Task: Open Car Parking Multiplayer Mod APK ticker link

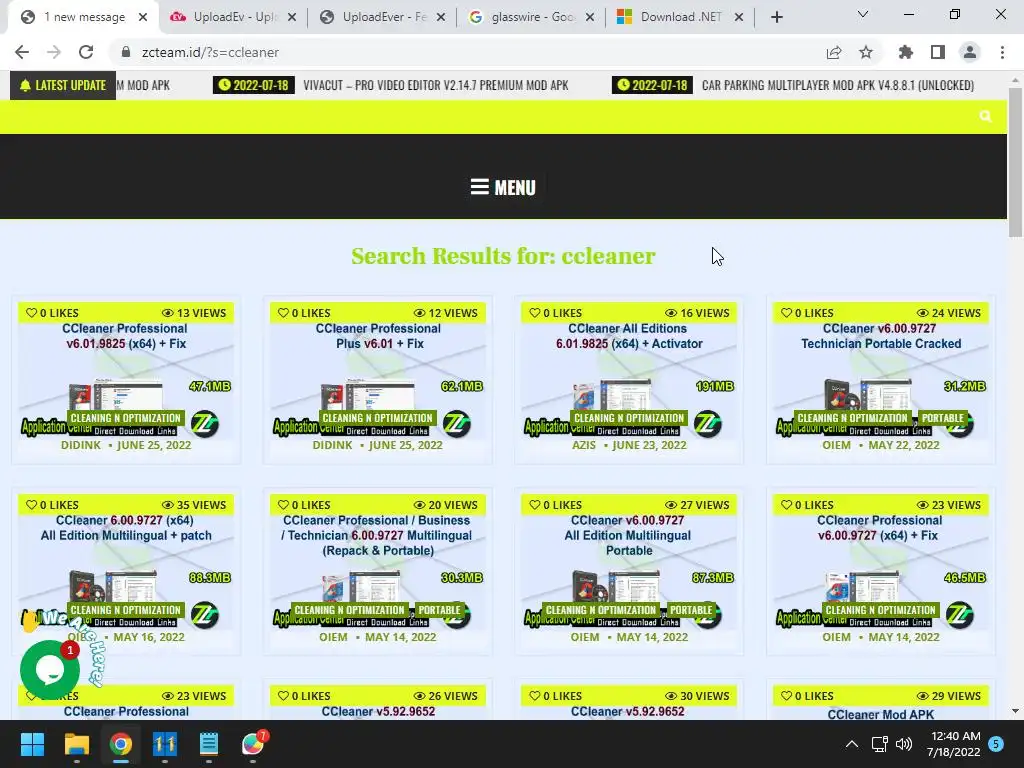Action: click(838, 85)
